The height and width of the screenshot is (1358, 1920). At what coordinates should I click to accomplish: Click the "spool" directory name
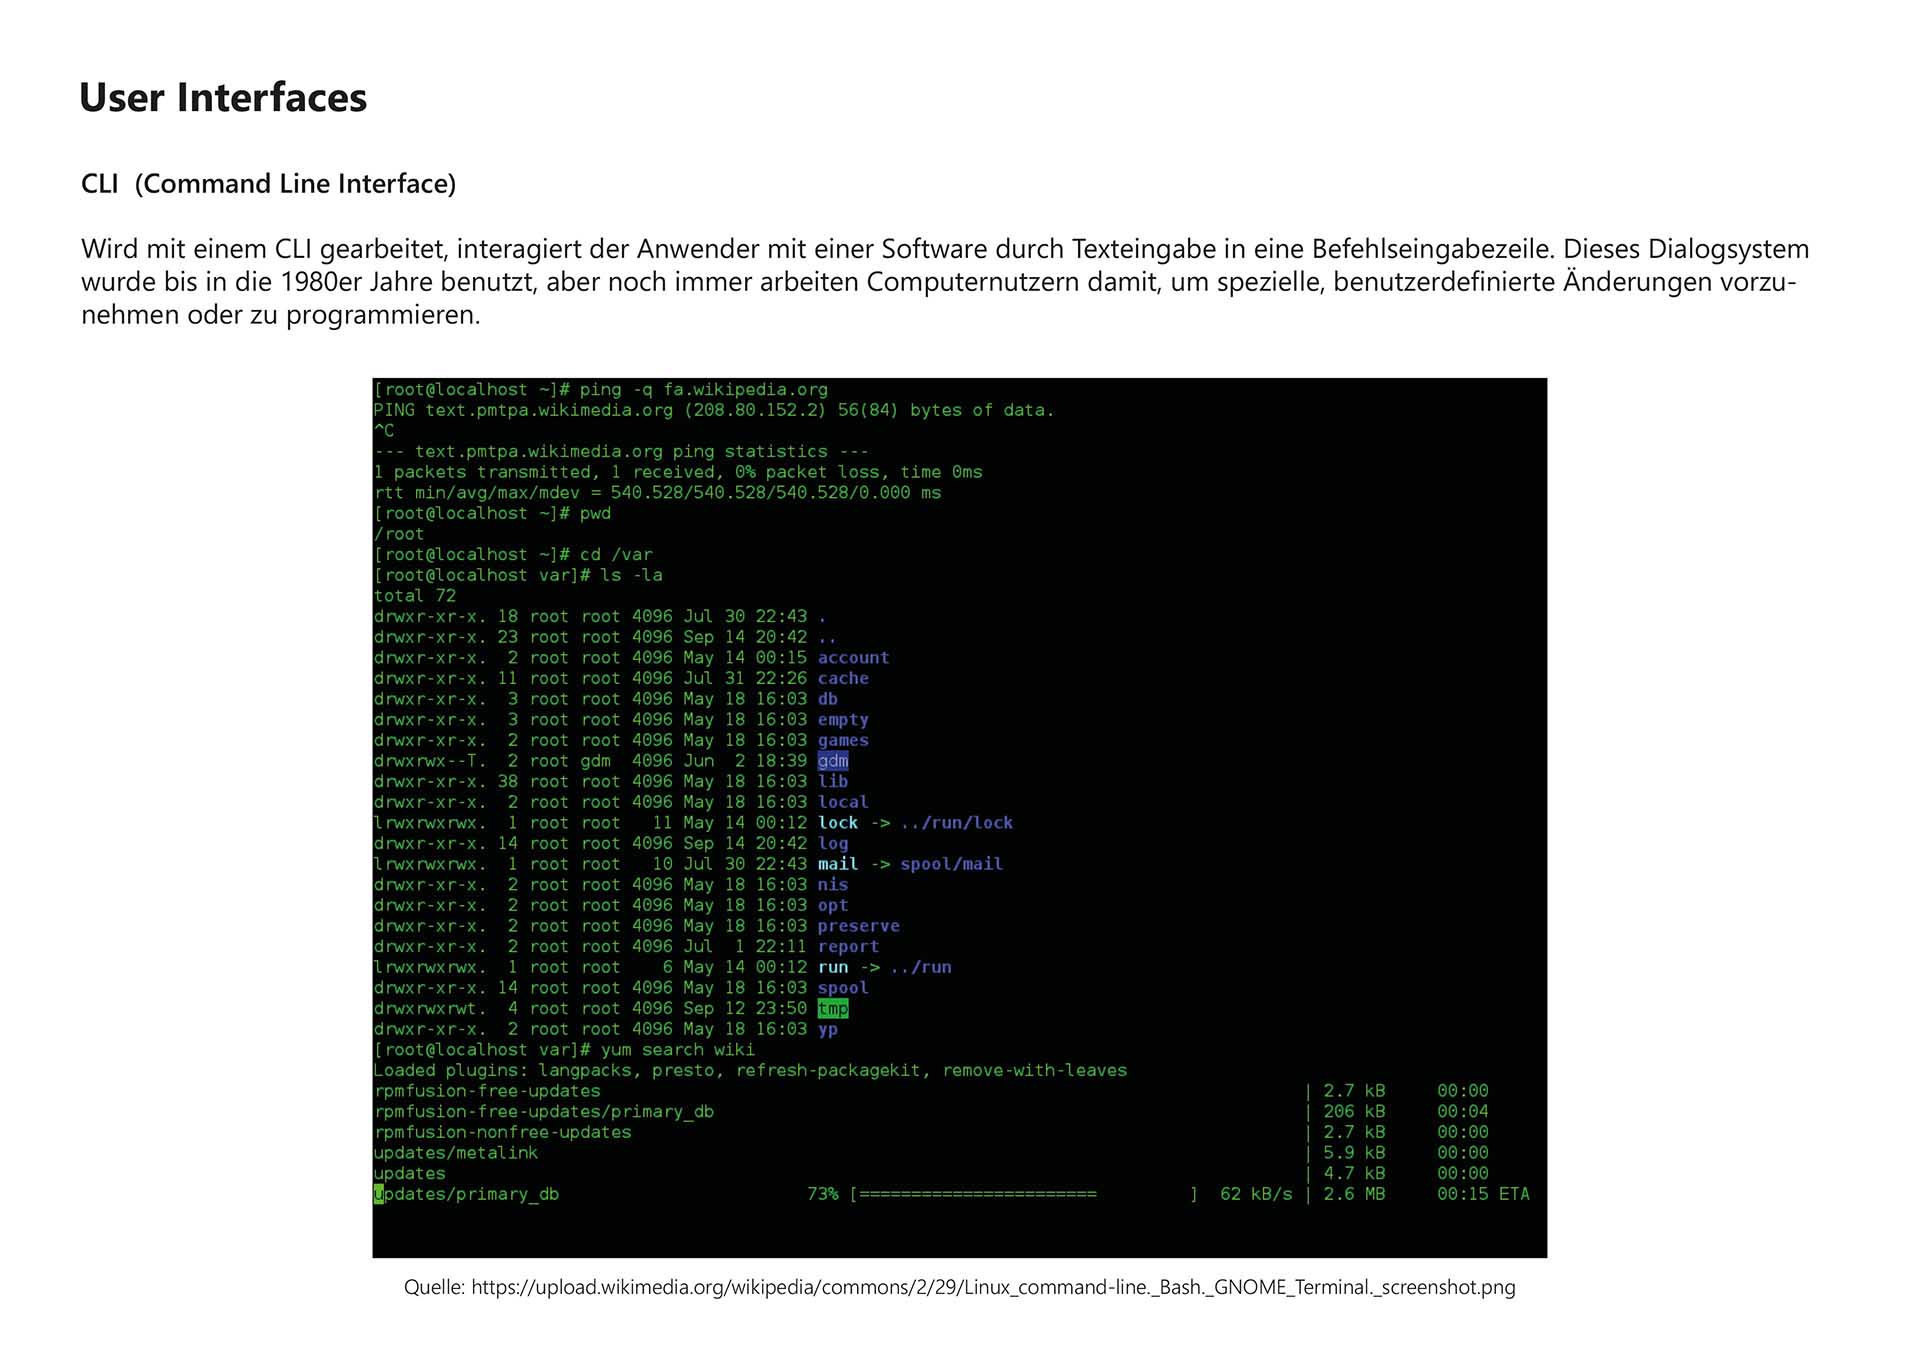[843, 988]
